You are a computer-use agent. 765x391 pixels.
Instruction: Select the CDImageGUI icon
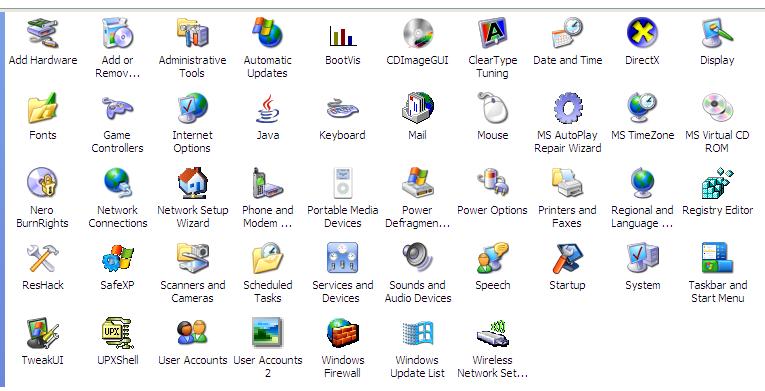(418, 34)
